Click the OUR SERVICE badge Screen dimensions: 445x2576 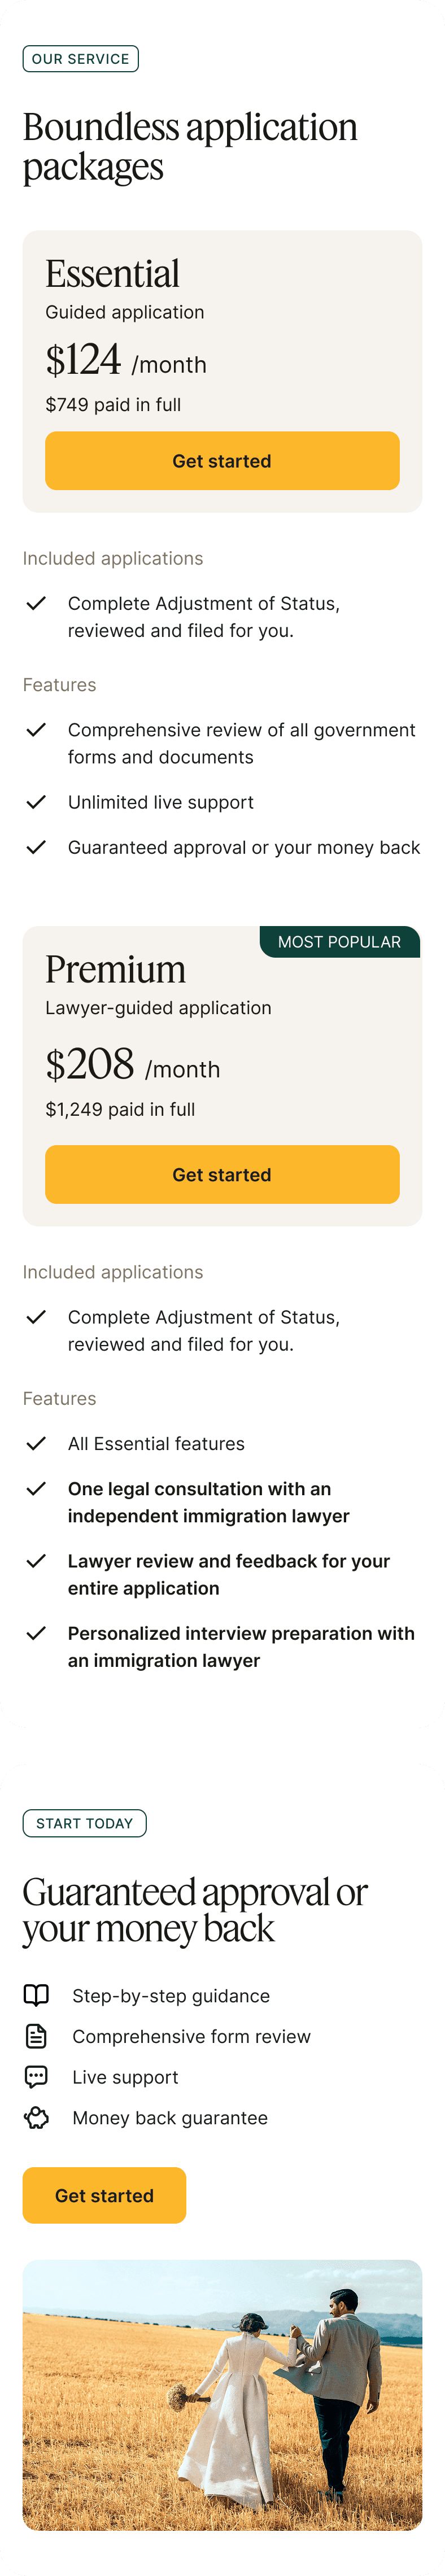(x=80, y=59)
